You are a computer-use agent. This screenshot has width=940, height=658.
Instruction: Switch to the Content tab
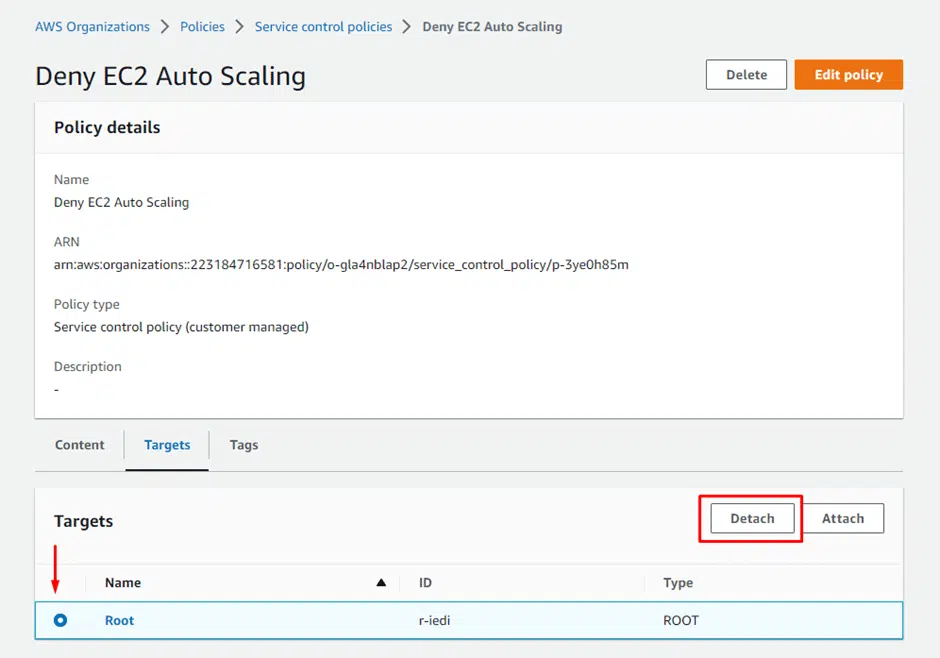pos(80,445)
